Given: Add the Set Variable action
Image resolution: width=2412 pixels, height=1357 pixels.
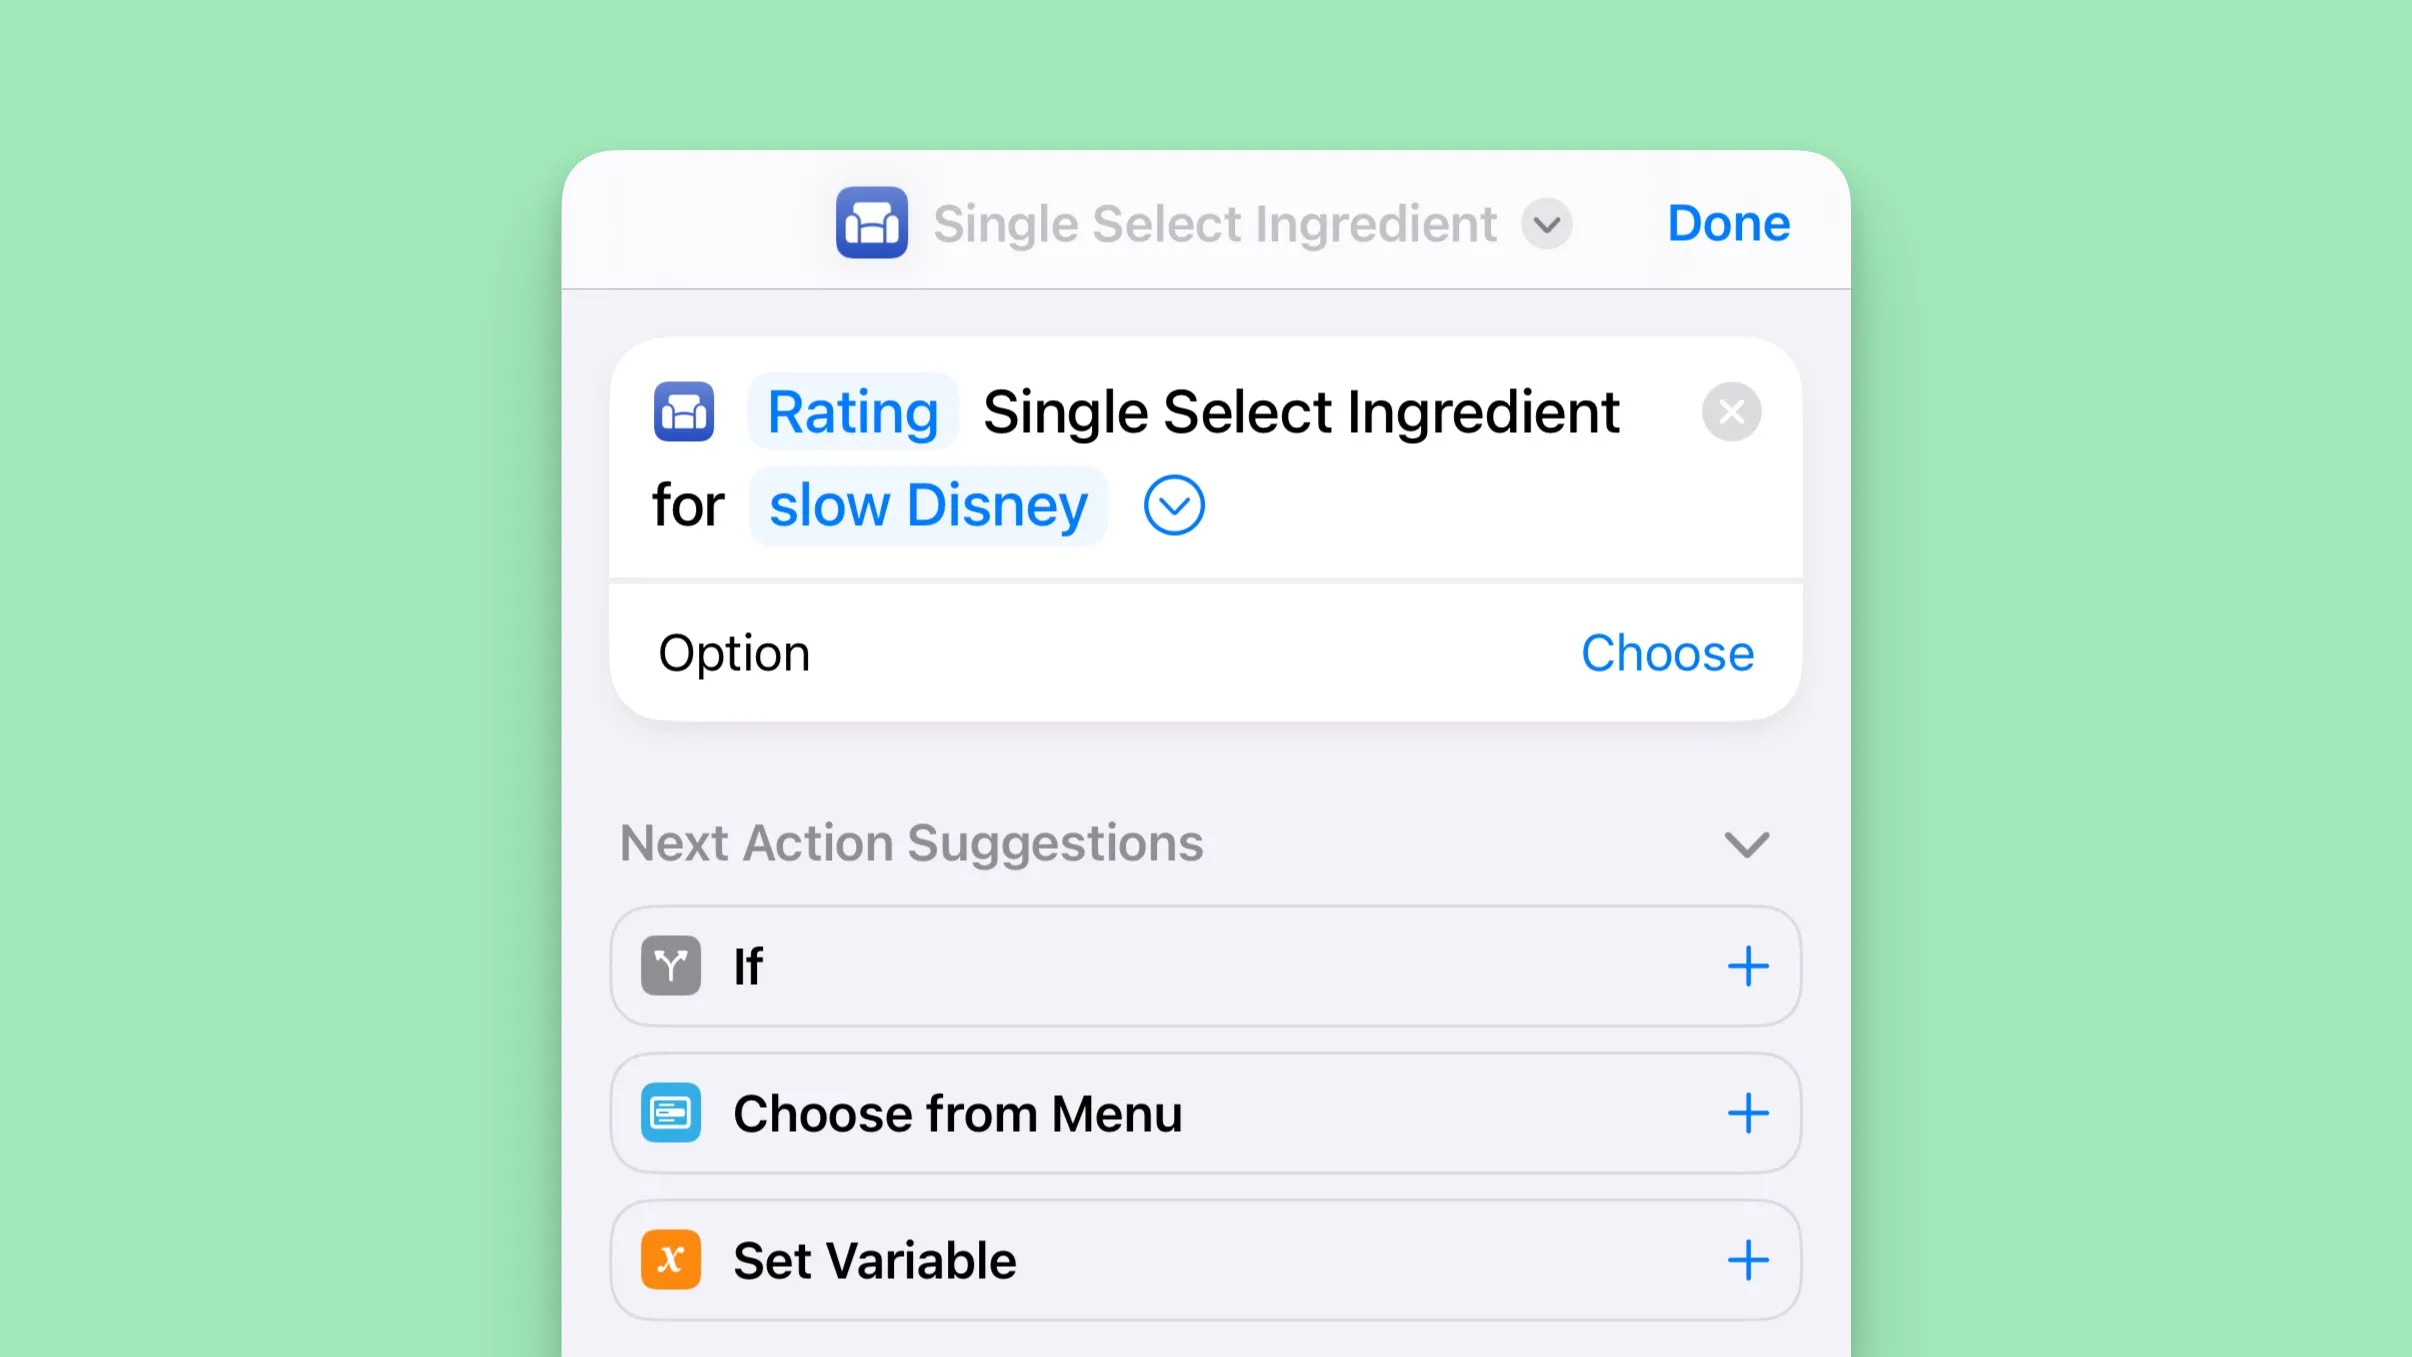Looking at the screenshot, I should pos(1747,1260).
